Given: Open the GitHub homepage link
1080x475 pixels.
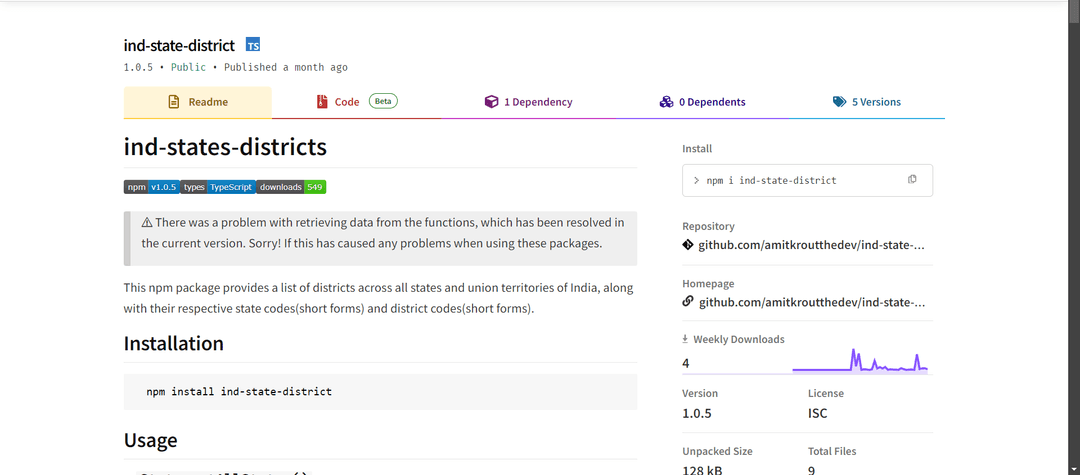Looking at the screenshot, I should (811, 302).
